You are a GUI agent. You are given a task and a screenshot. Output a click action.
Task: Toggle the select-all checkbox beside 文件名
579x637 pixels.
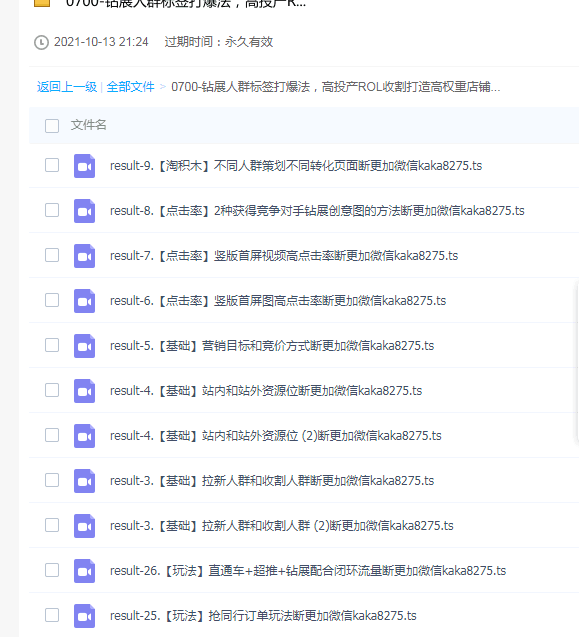click(x=52, y=126)
